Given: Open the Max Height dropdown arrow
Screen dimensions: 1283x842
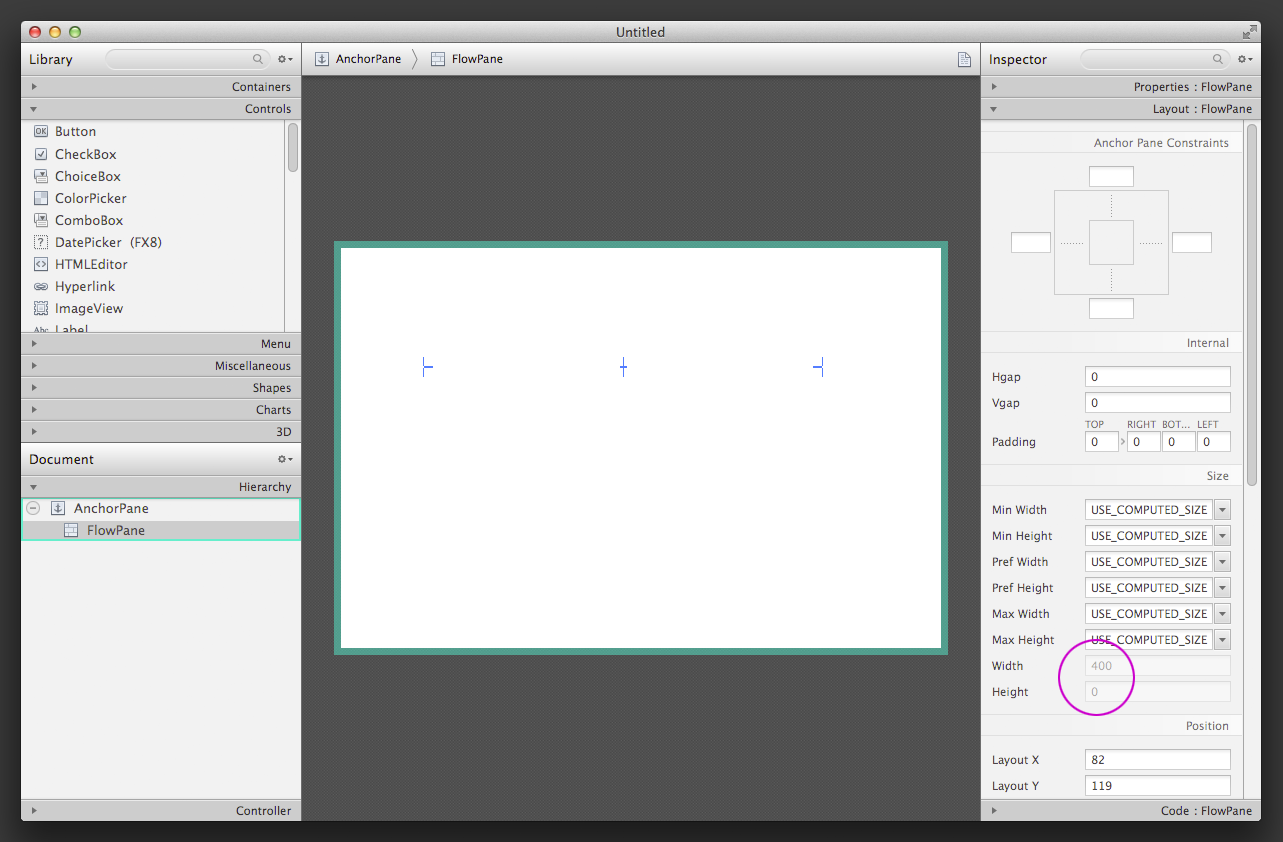Looking at the screenshot, I should click(x=1222, y=640).
